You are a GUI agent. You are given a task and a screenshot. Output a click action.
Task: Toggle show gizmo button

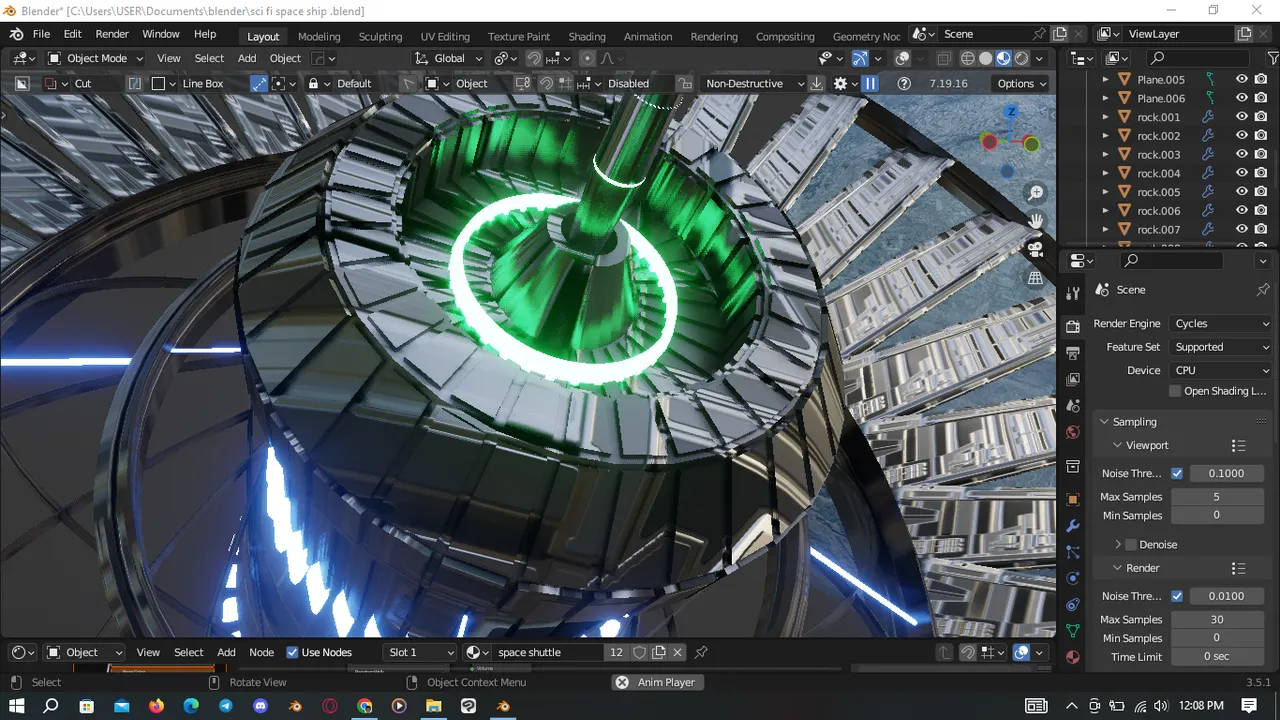tap(860, 58)
